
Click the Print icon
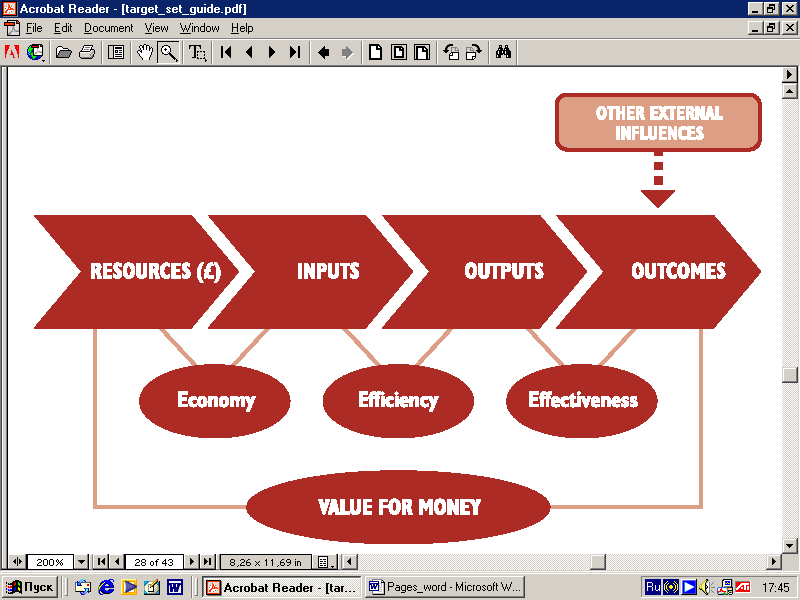87,52
